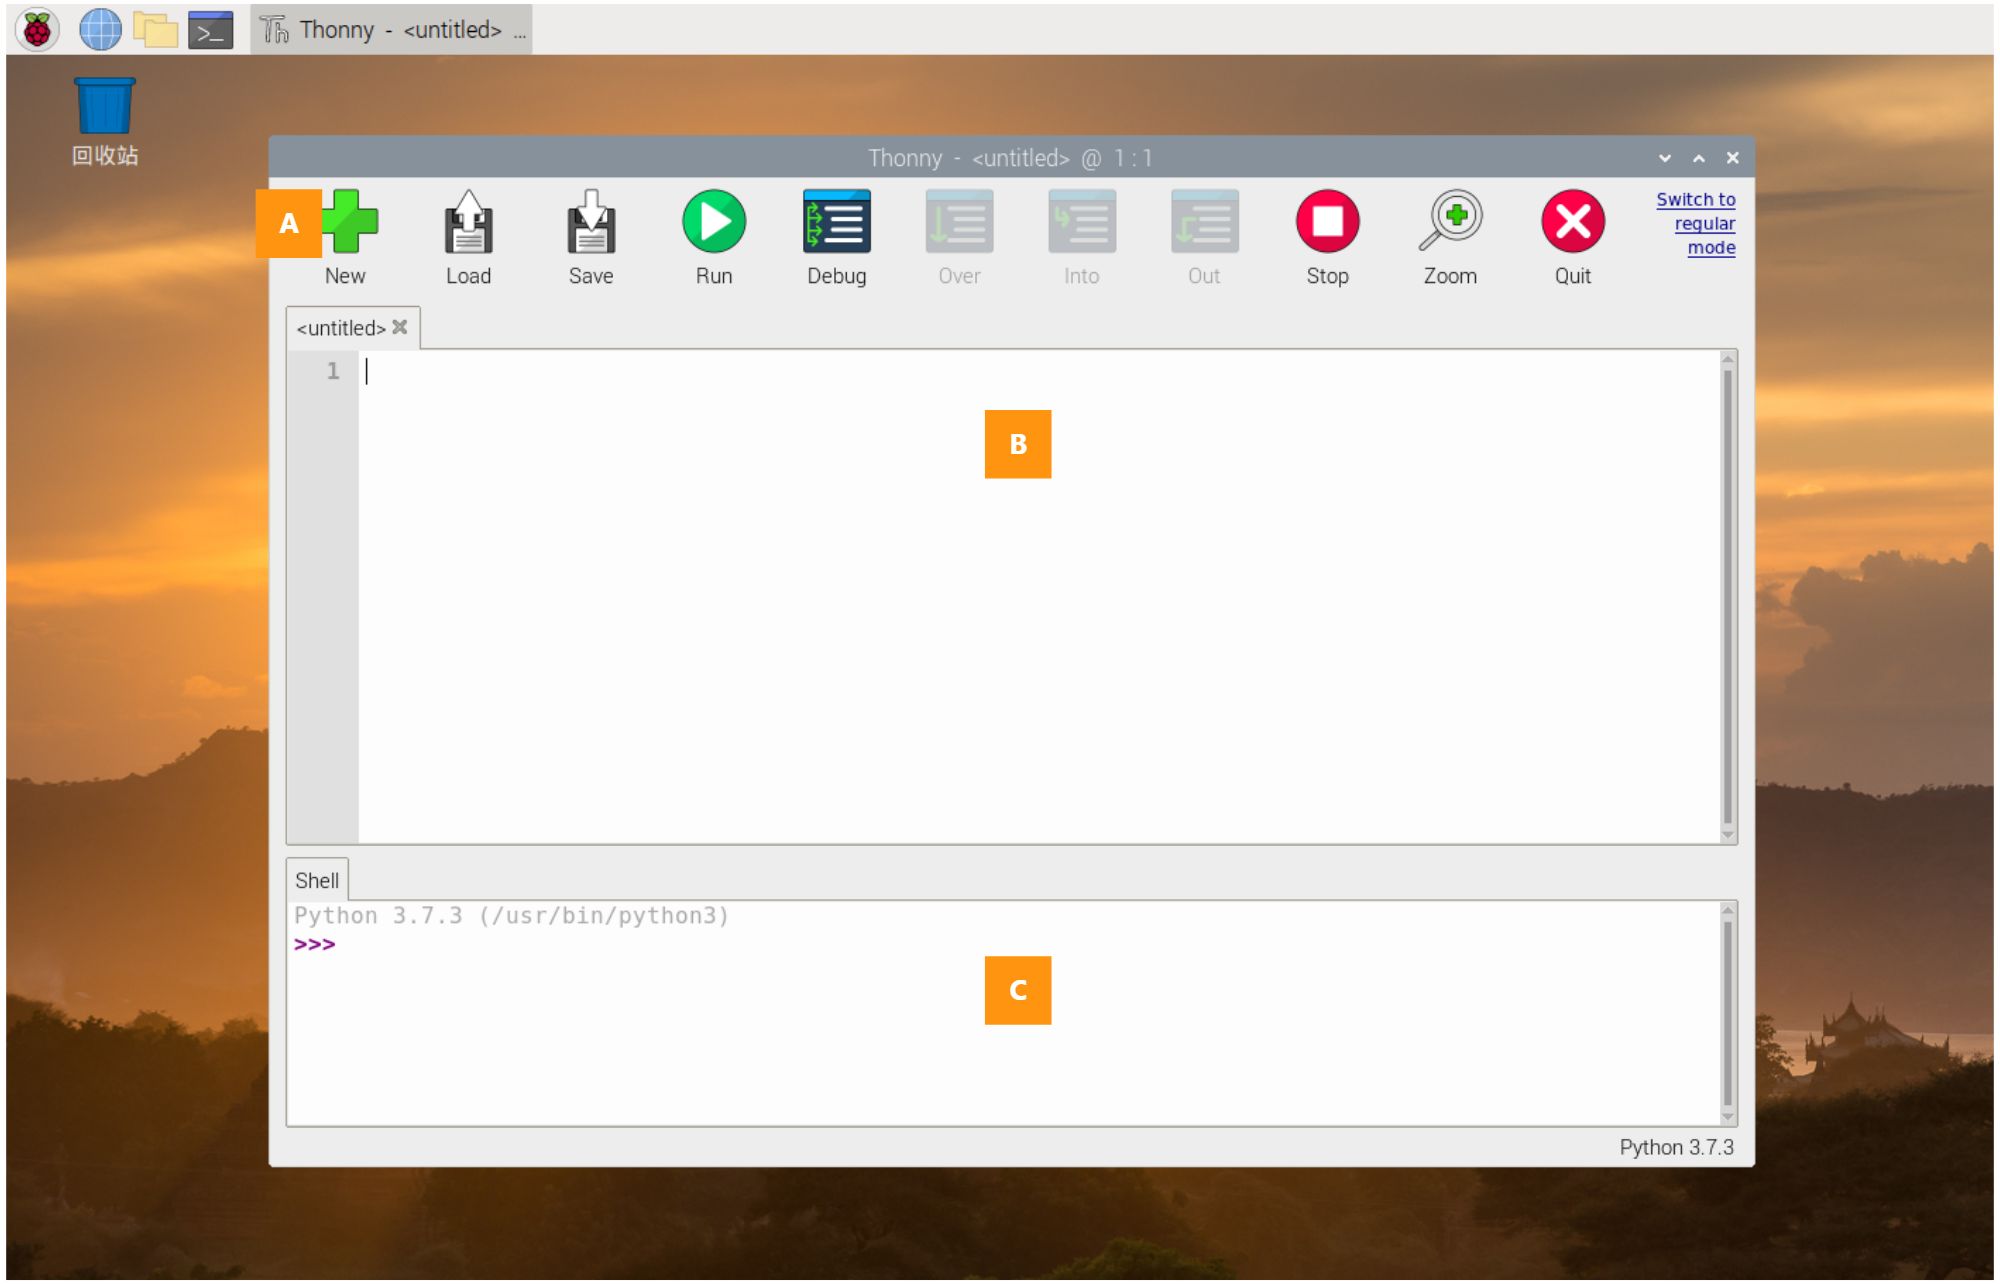Select the untitled editor tab
The width and height of the screenshot is (2000, 1284).
click(x=341, y=329)
